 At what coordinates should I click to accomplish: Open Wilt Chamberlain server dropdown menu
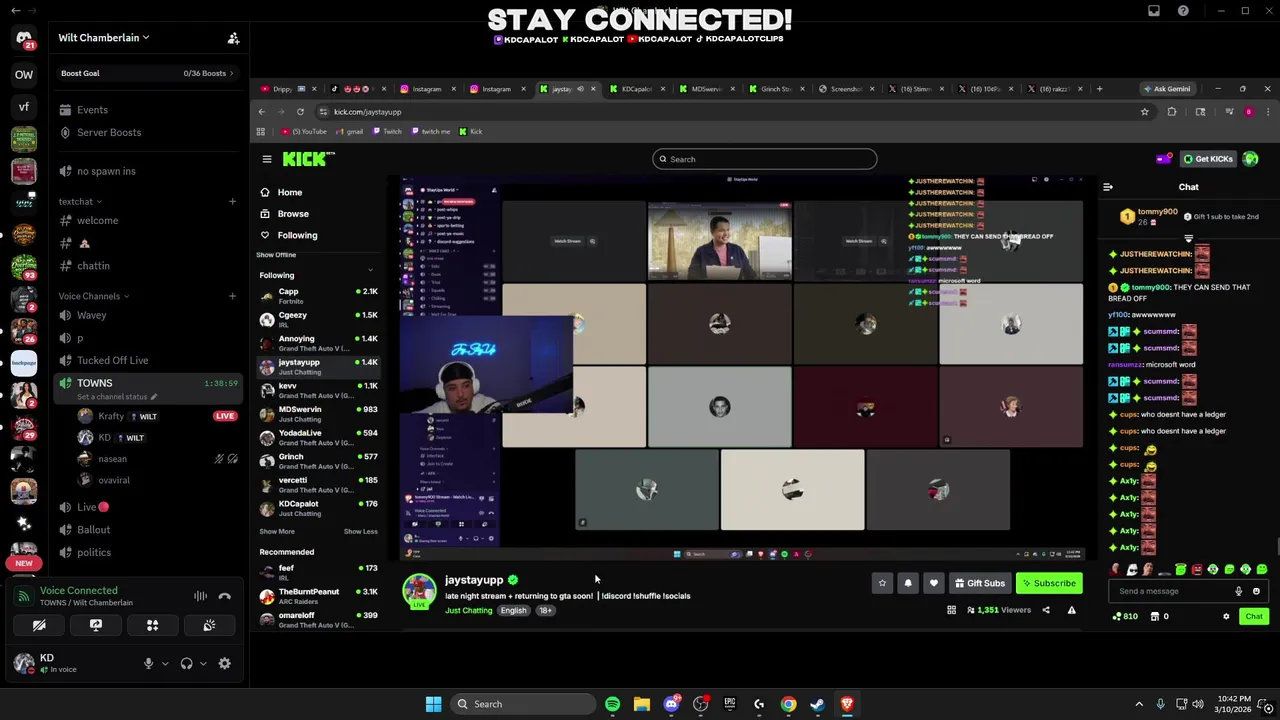(x=104, y=38)
